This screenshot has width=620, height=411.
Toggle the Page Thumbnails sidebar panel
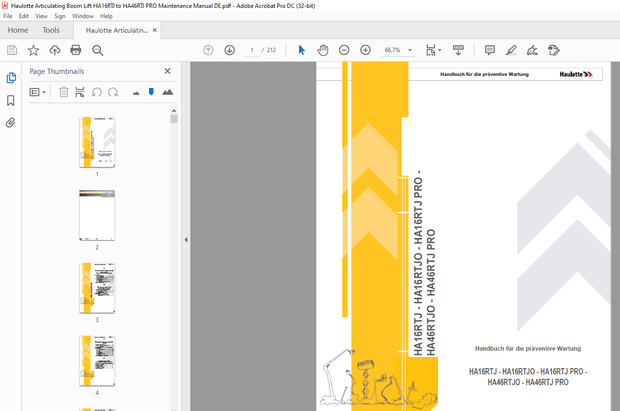[11, 78]
